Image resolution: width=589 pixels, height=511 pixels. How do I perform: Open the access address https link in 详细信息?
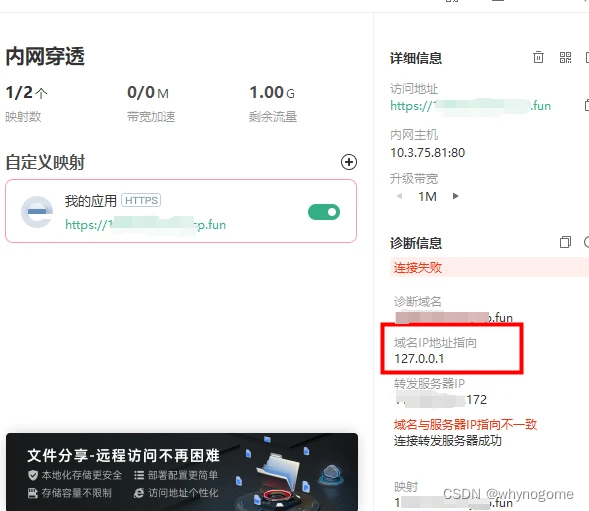coord(471,106)
